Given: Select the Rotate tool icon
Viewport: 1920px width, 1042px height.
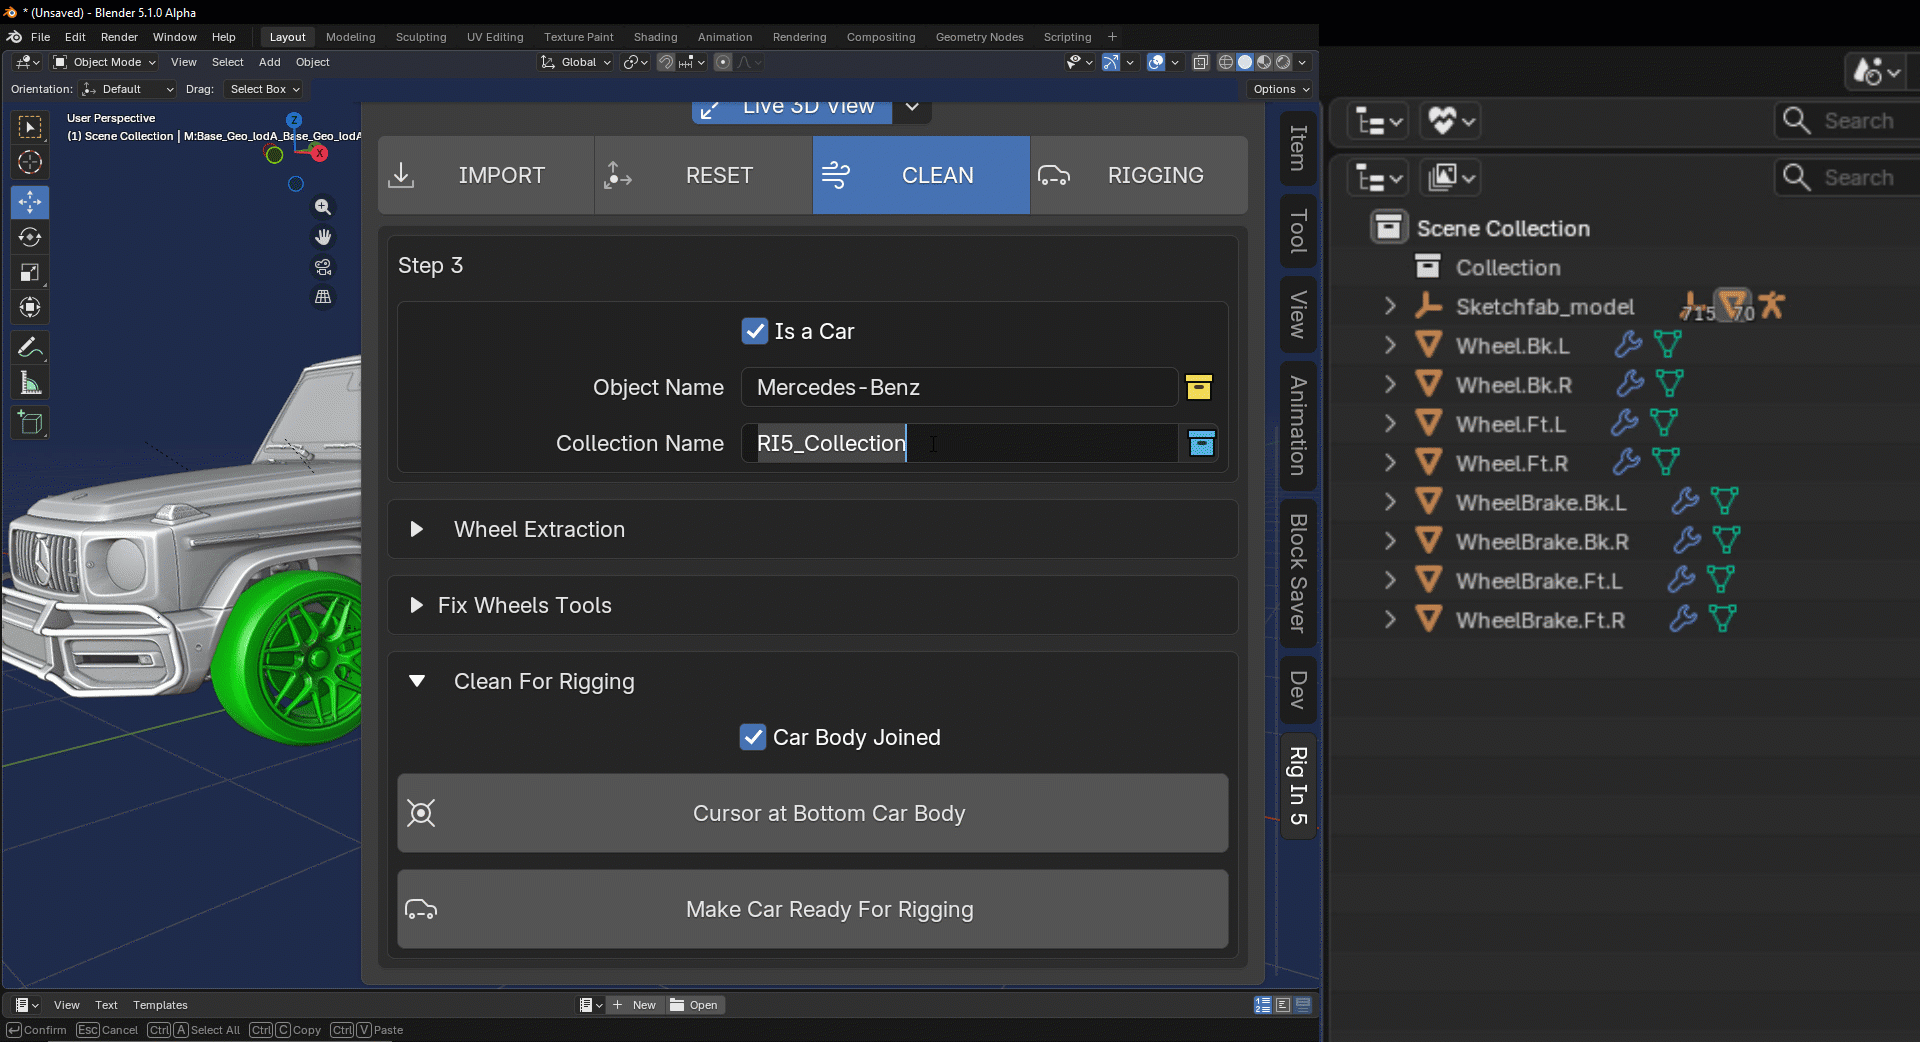Looking at the screenshot, I should 30,237.
